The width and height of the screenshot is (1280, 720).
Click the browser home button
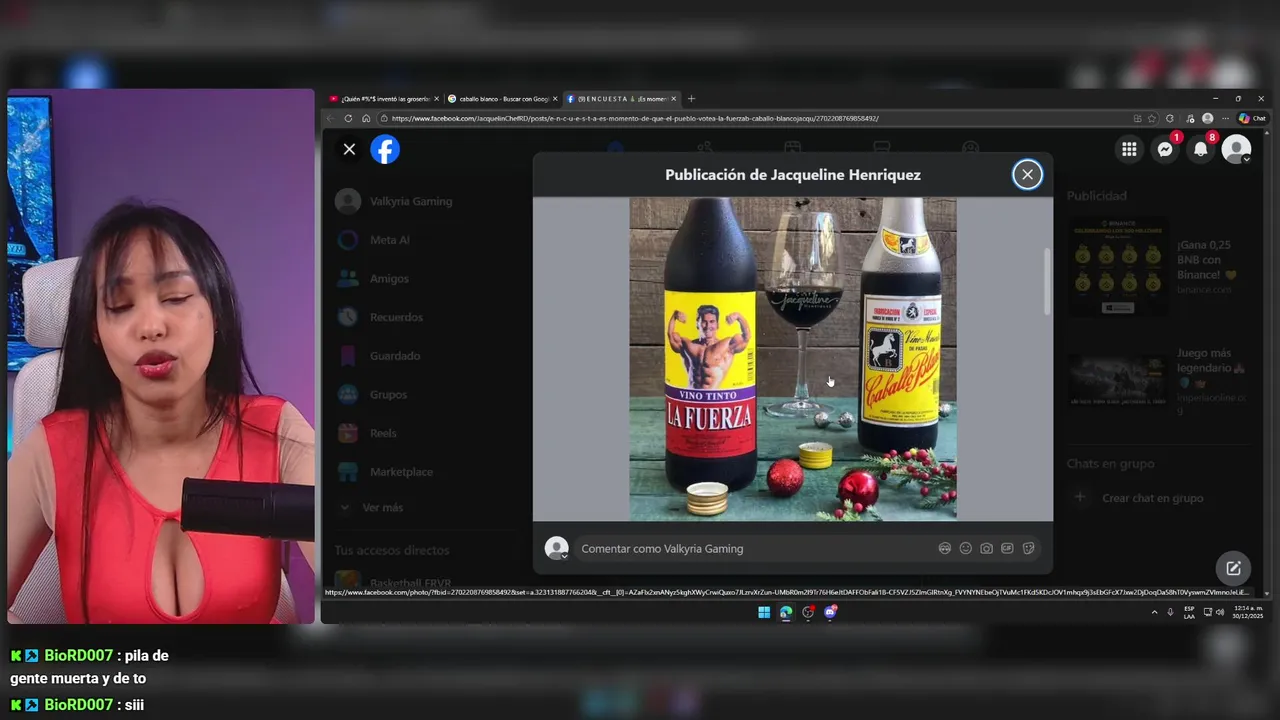(x=366, y=118)
